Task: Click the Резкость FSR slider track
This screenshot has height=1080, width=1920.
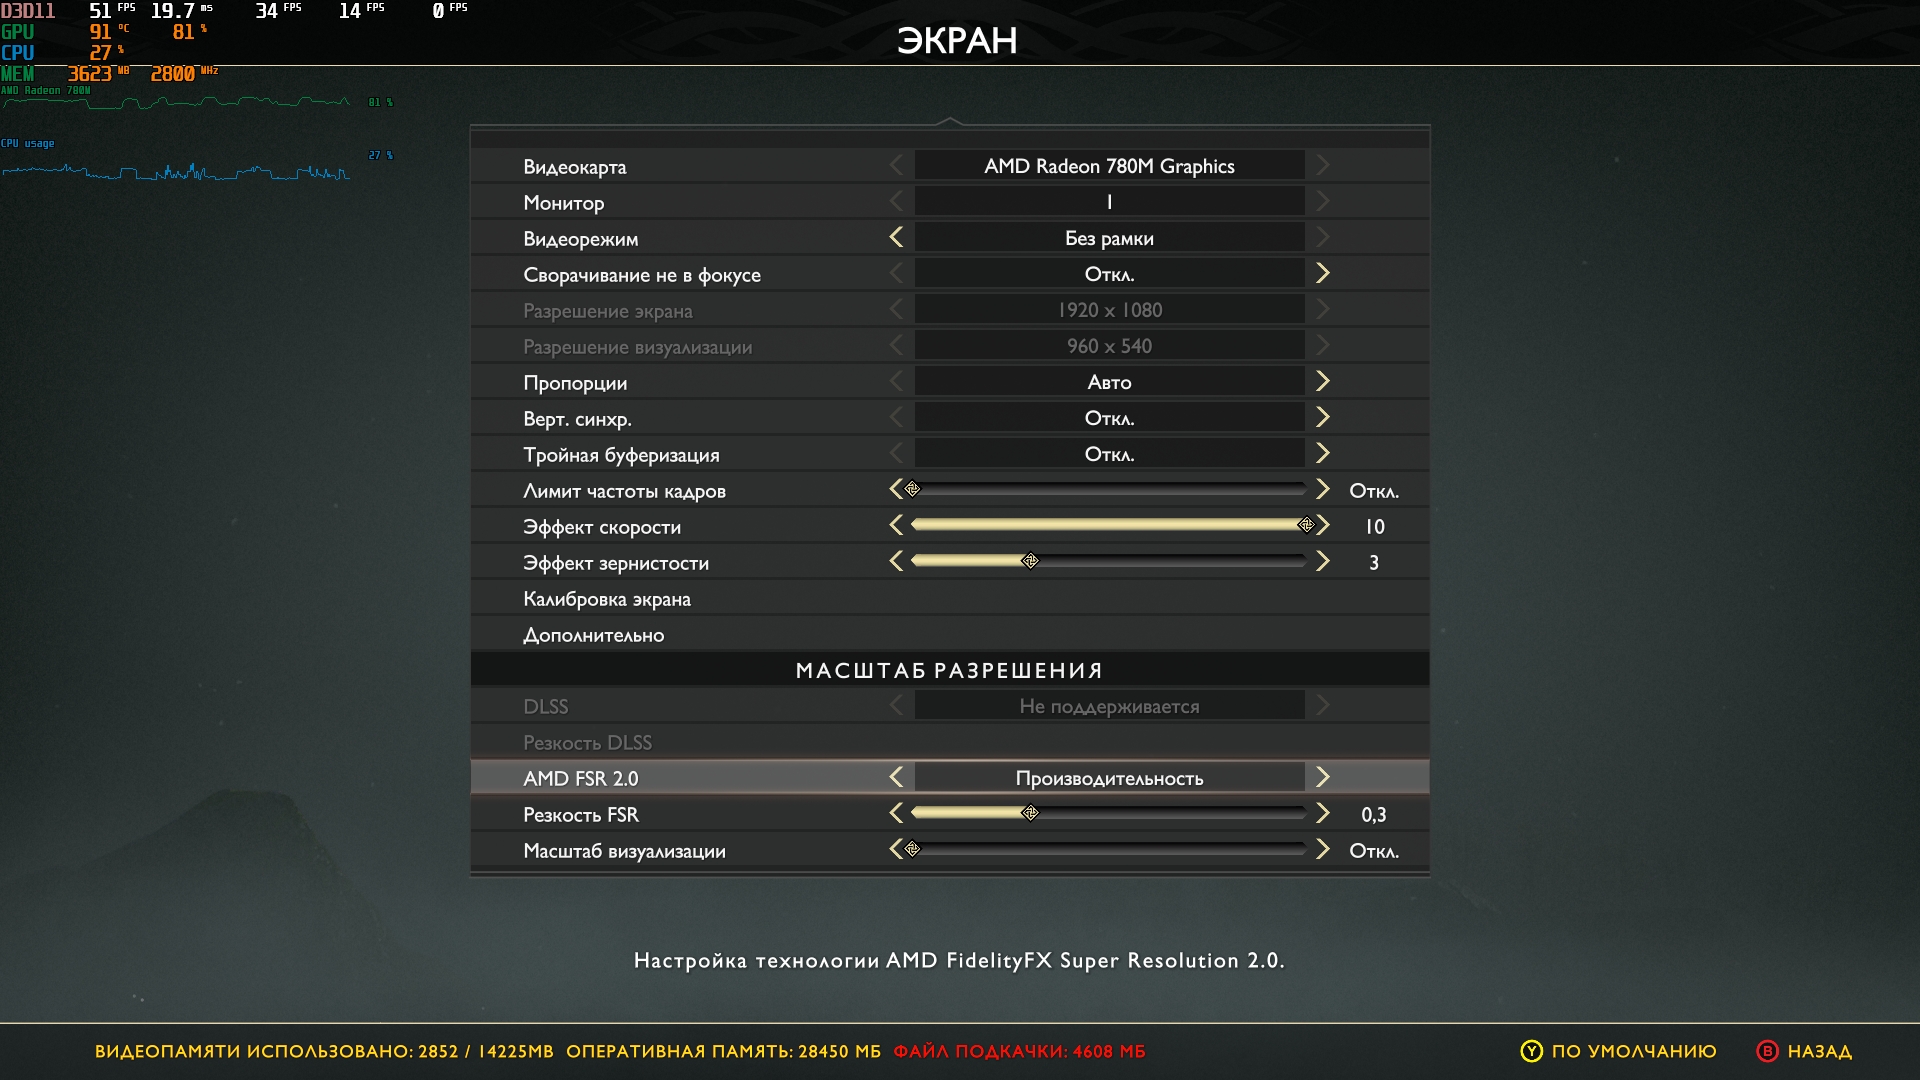Action: (1108, 813)
